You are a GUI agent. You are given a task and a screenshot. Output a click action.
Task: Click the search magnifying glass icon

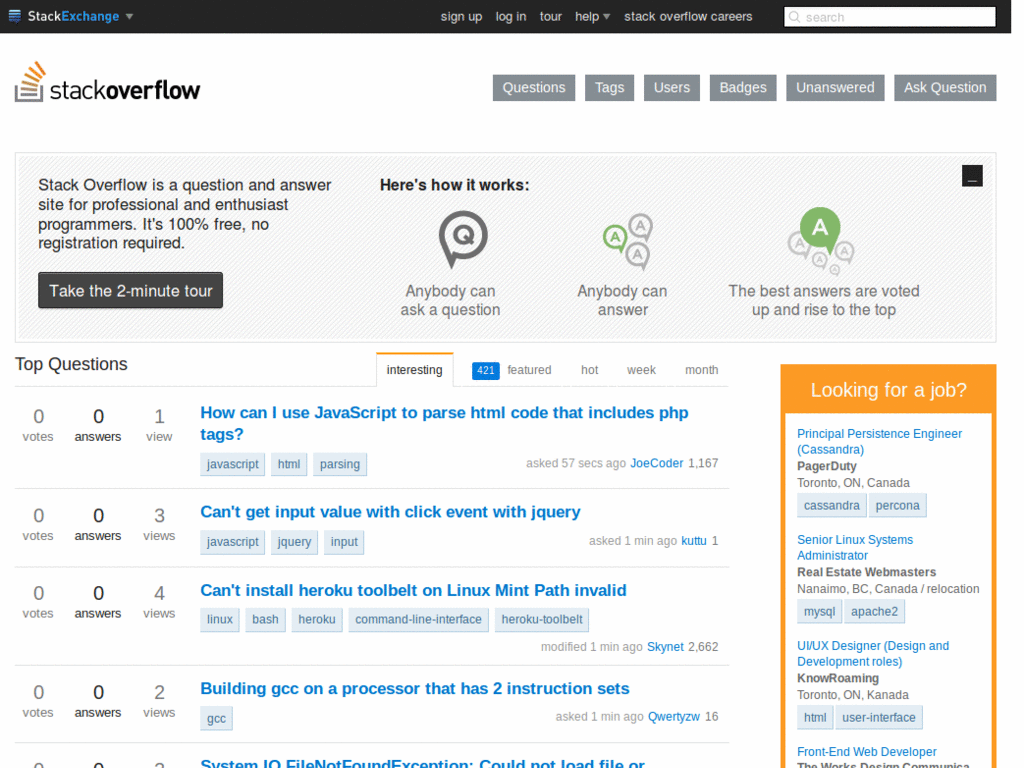click(795, 17)
